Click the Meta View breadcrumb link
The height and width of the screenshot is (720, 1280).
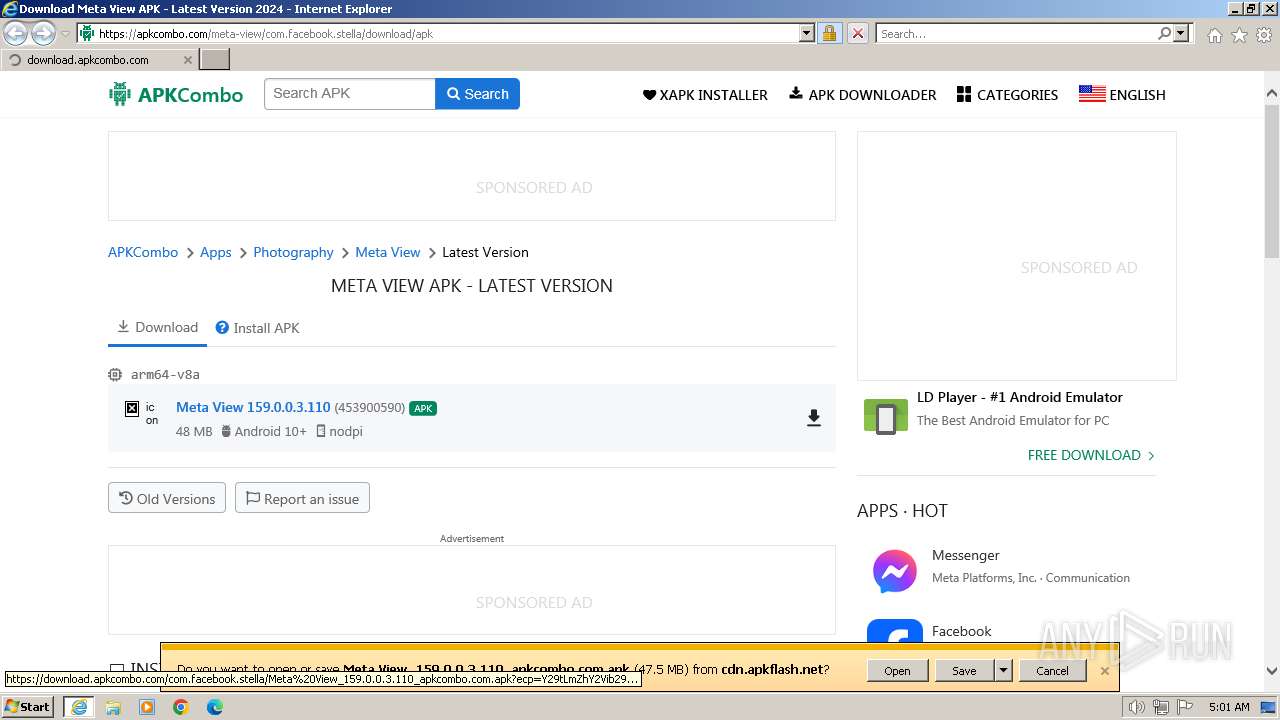388,252
